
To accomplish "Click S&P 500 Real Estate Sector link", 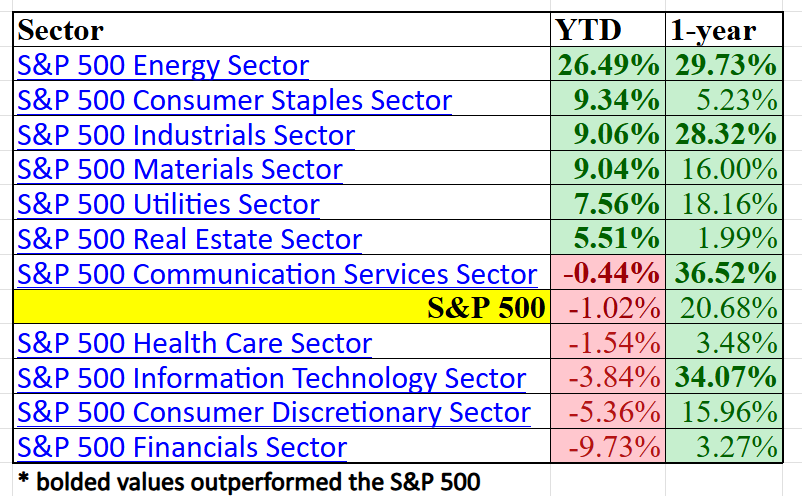I will pyautogui.click(x=190, y=239).
